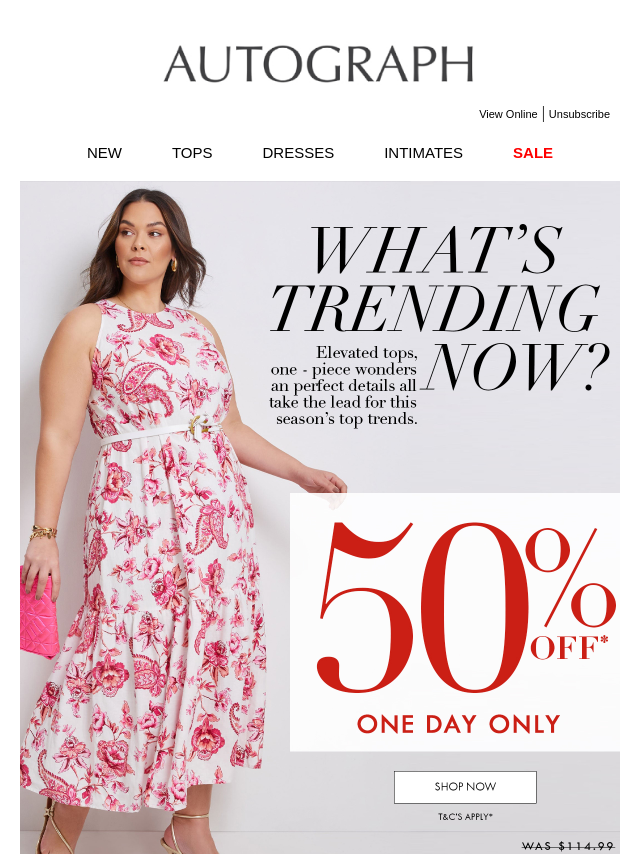Open the T&C's APPLY note
640x854 pixels.
click(x=465, y=816)
